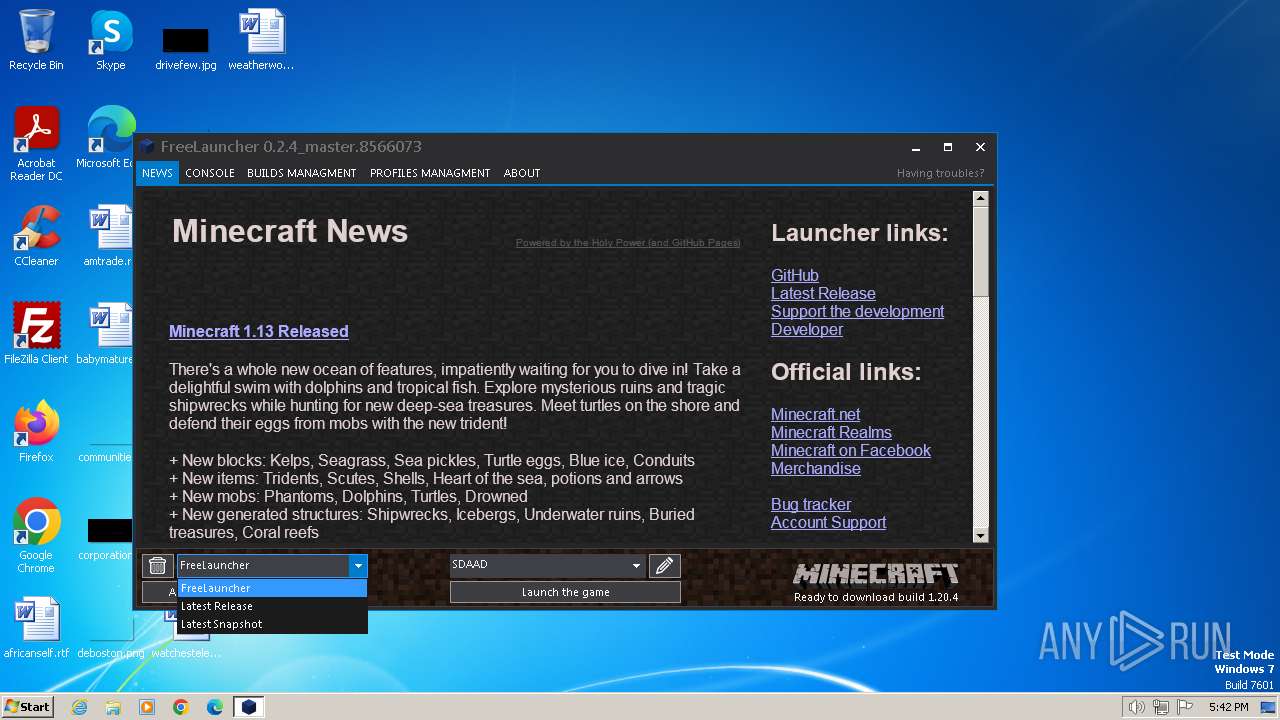The height and width of the screenshot is (720, 1280).
Task: Open the drivefew.jpg desktop file
Action: pyautogui.click(x=186, y=47)
